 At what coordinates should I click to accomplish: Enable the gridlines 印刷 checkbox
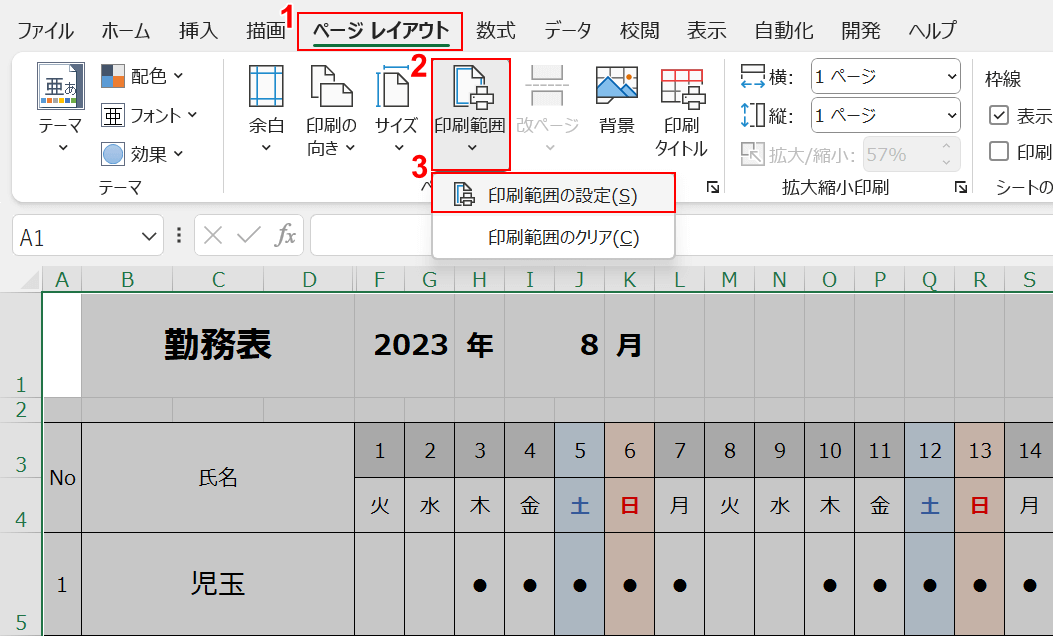(999, 152)
